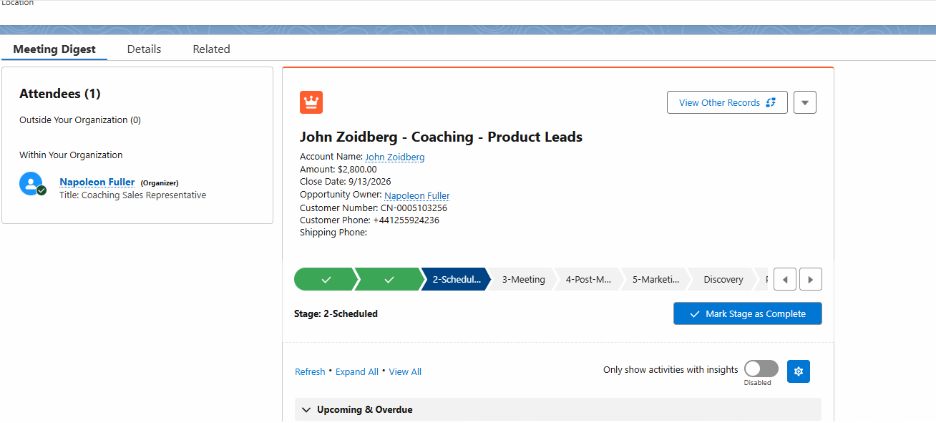The image size is (936, 423).
Task: Click Napoleon Fuller's attendee avatar icon
Action: (x=32, y=184)
